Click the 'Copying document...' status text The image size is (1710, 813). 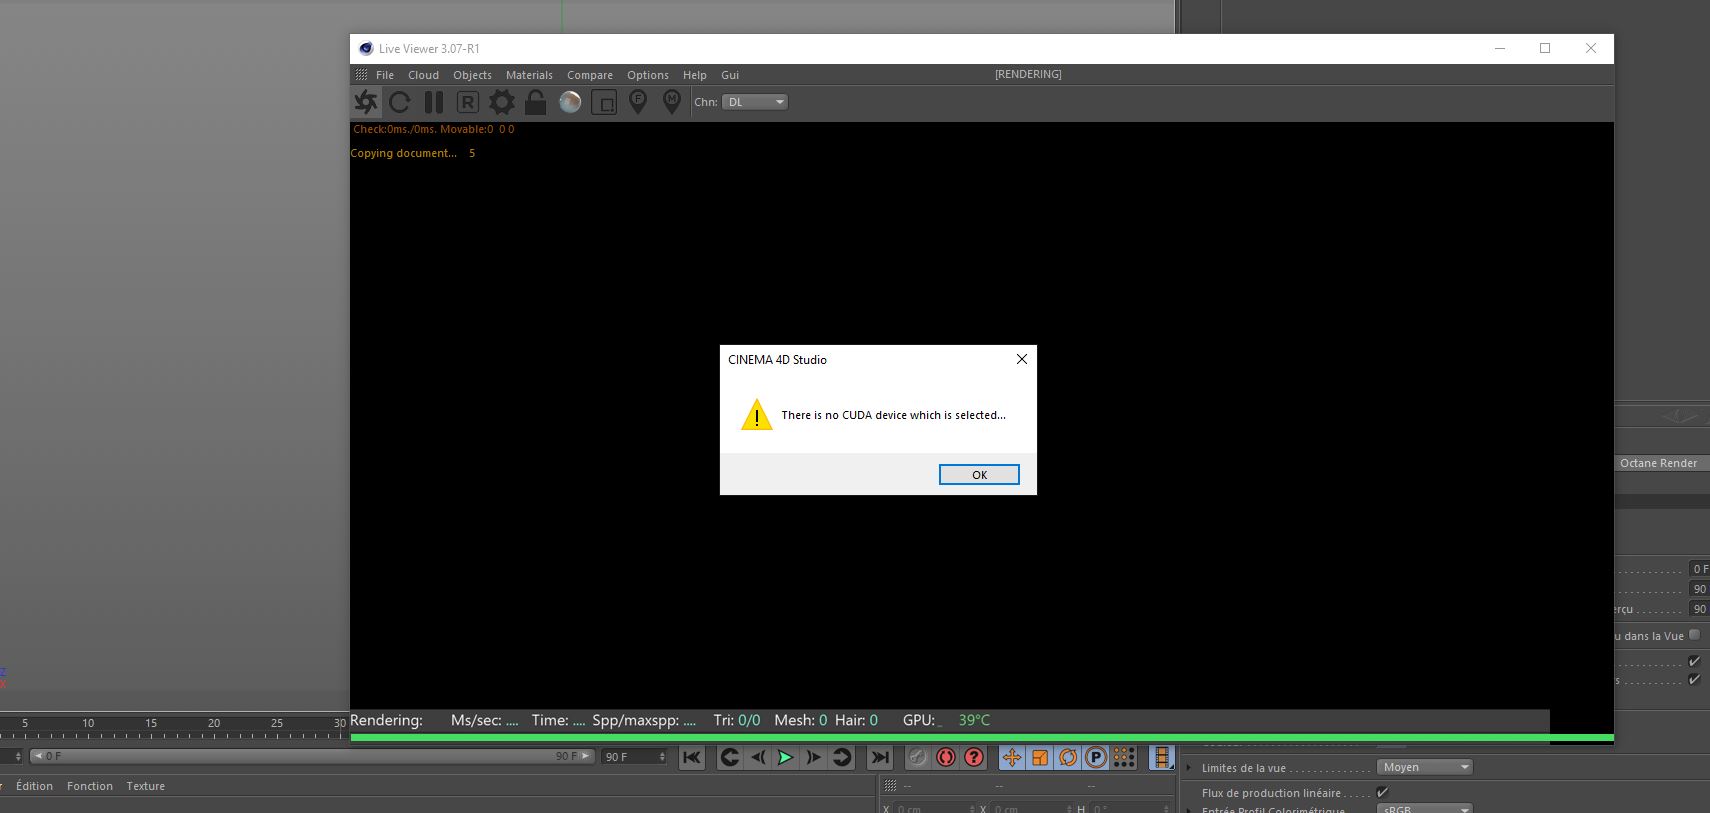(403, 153)
